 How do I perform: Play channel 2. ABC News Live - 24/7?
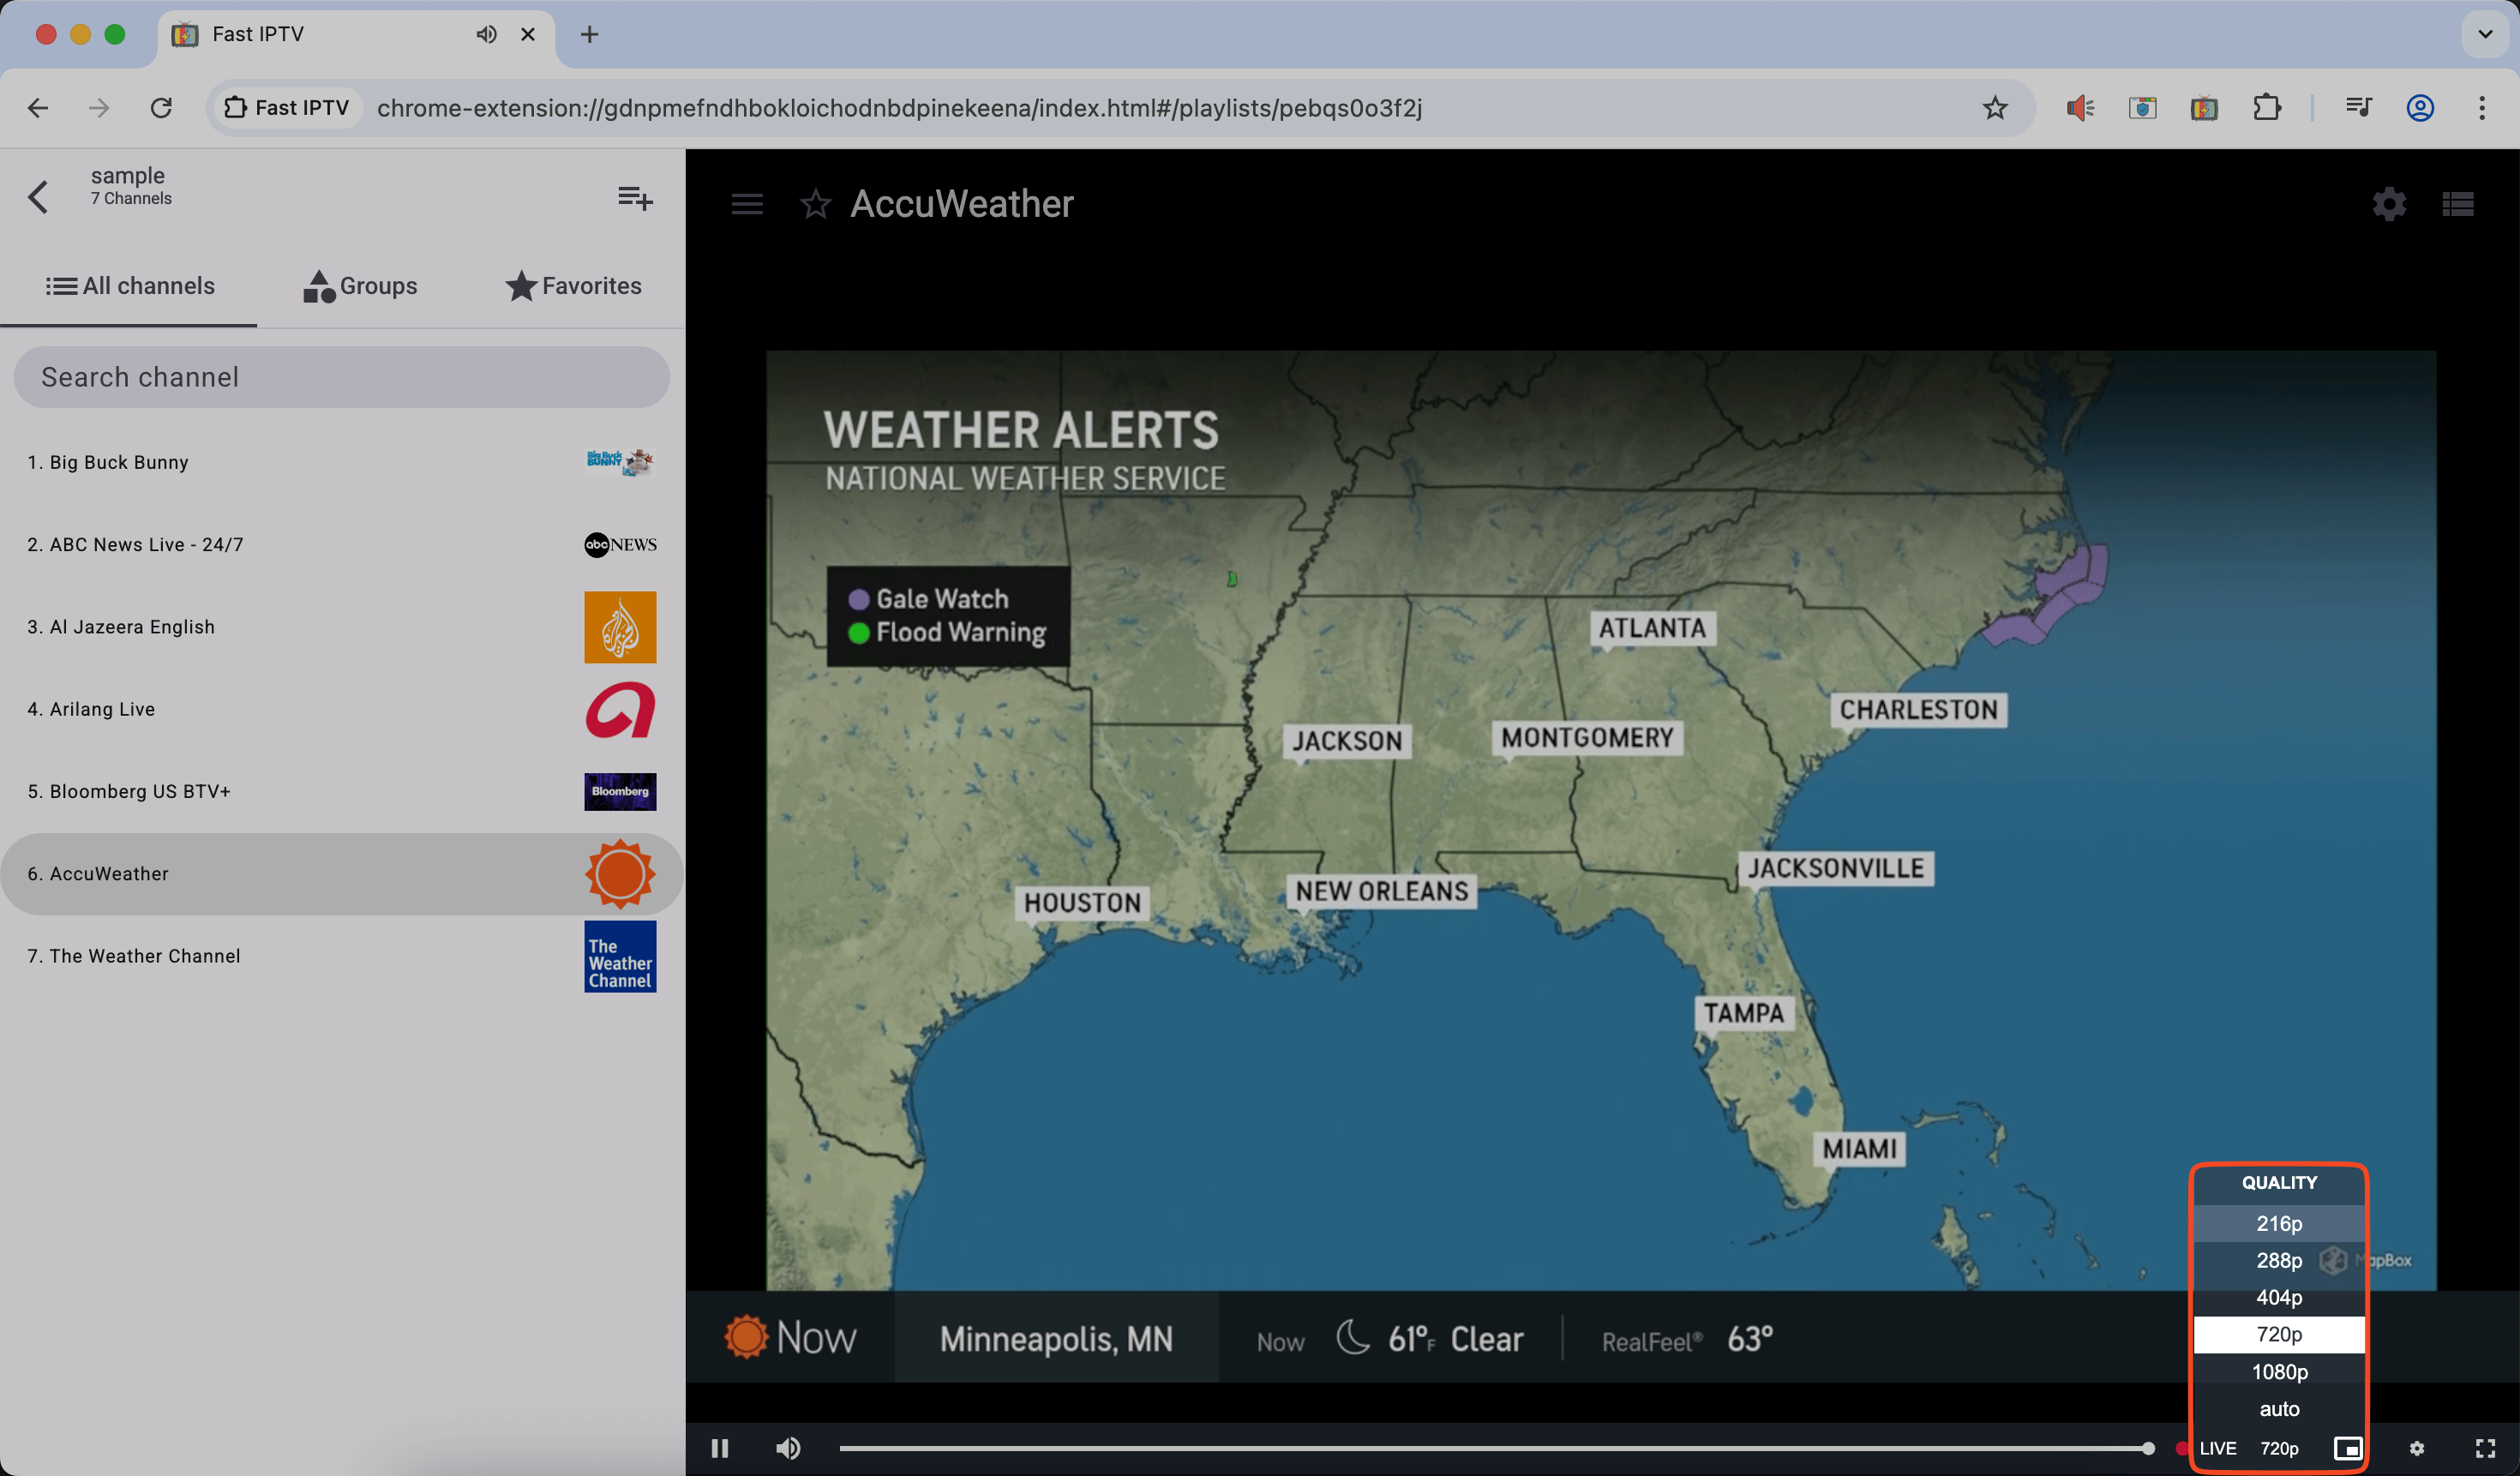click(341, 544)
